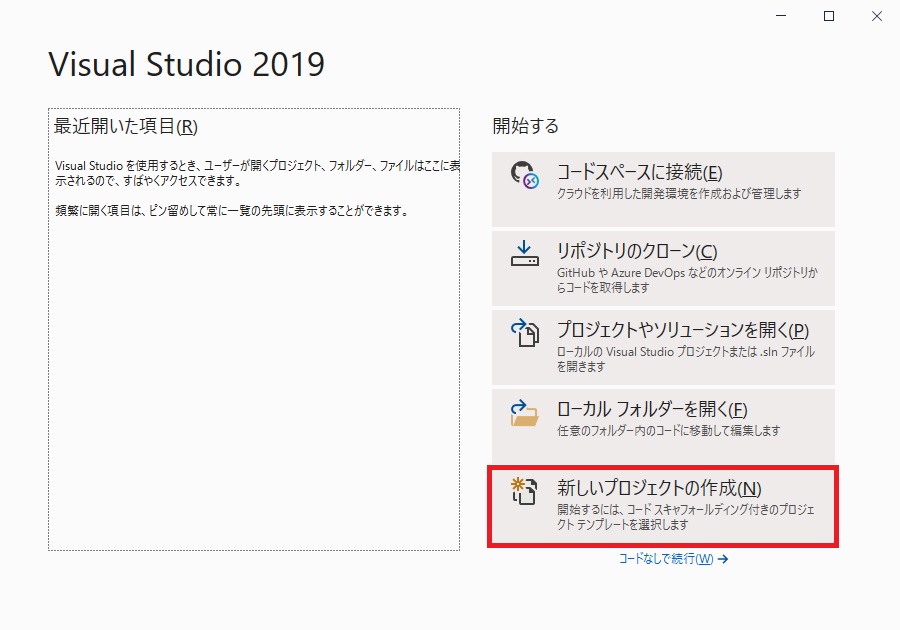
Task: Click the description starting with ローカルの Visual Studio プロジェクト
Action: point(686,359)
